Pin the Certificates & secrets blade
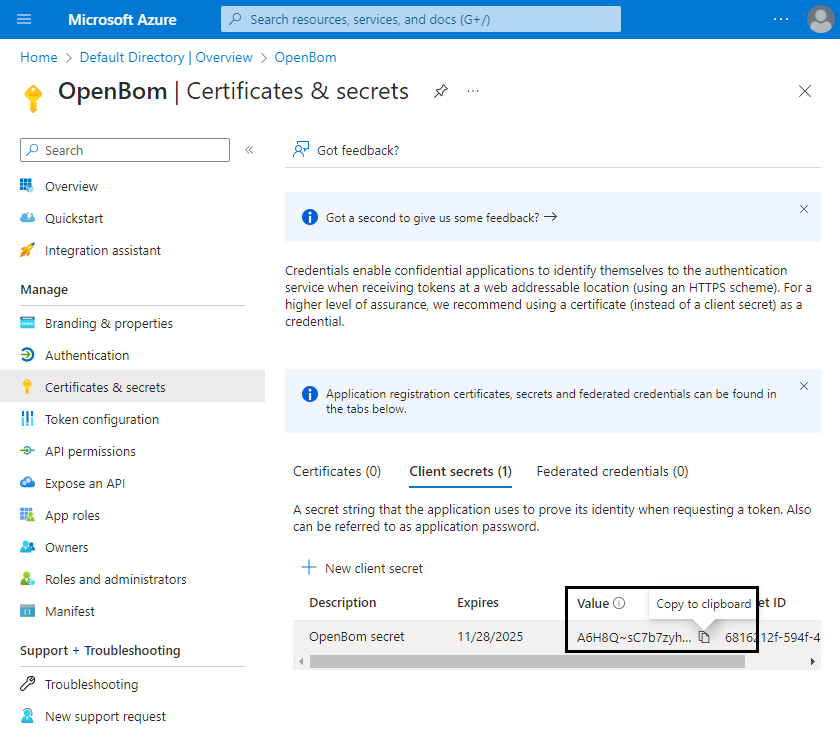Viewport: 840px width, 748px height. (440, 91)
